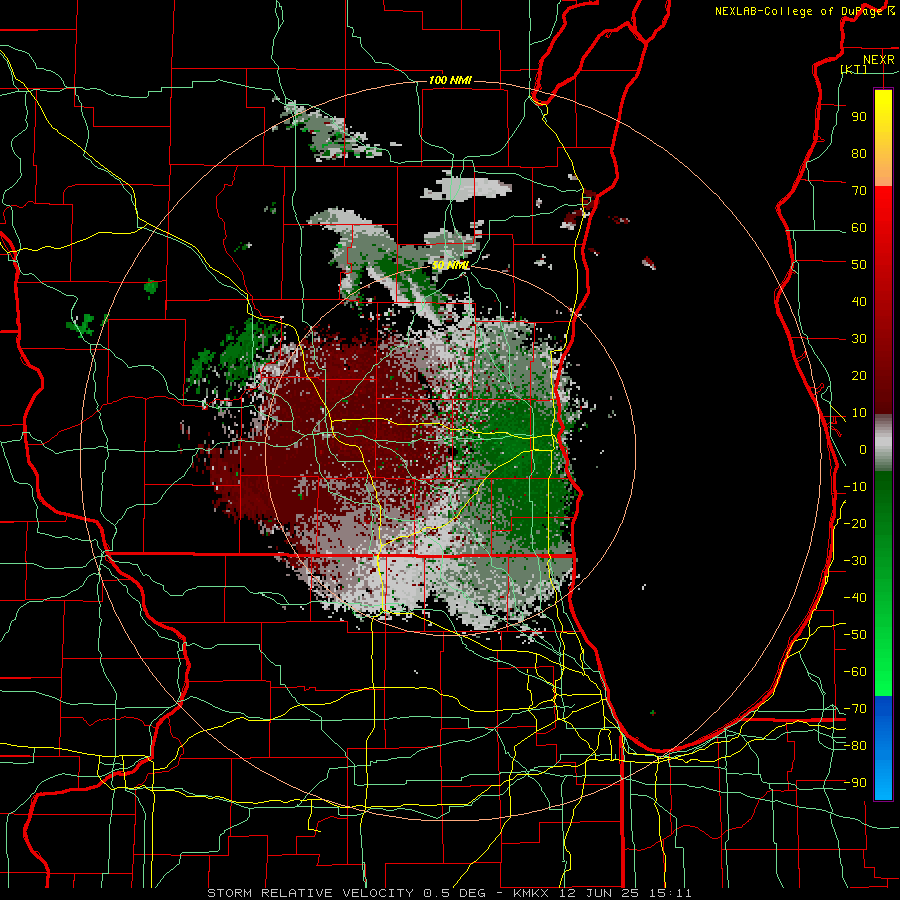The width and height of the screenshot is (900, 900).
Task: Click the -10 value on the velocity scale
Action: (855, 487)
